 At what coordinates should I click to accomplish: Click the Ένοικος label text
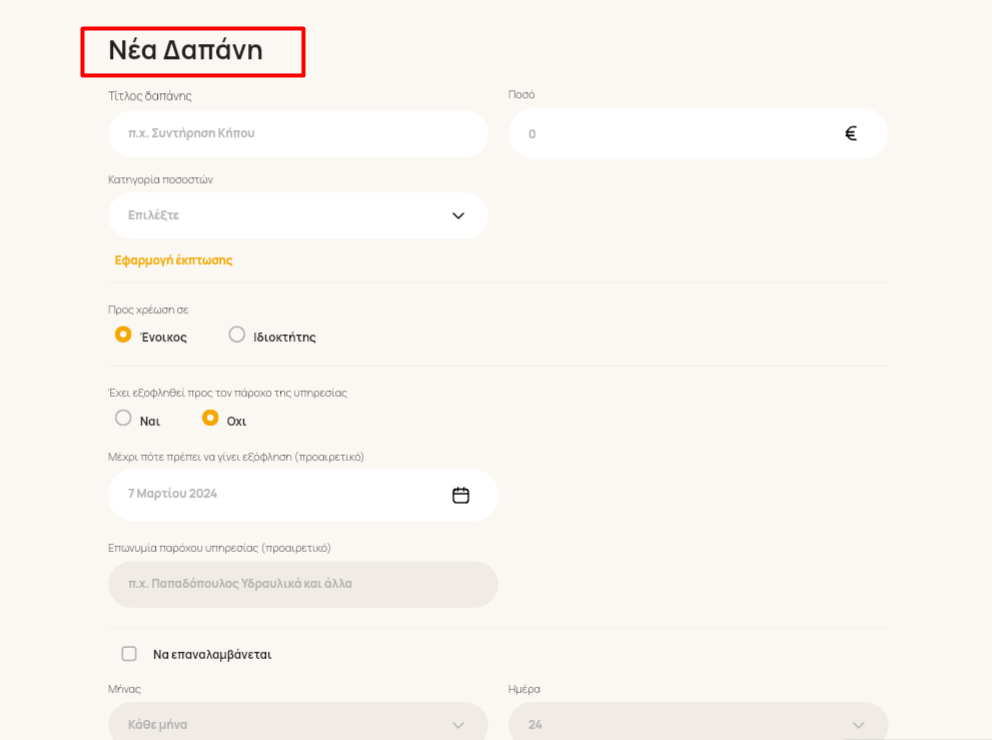coord(163,337)
